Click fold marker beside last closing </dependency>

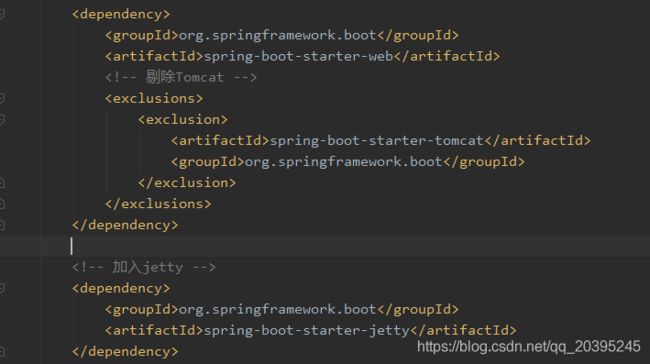click(x=2, y=352)
